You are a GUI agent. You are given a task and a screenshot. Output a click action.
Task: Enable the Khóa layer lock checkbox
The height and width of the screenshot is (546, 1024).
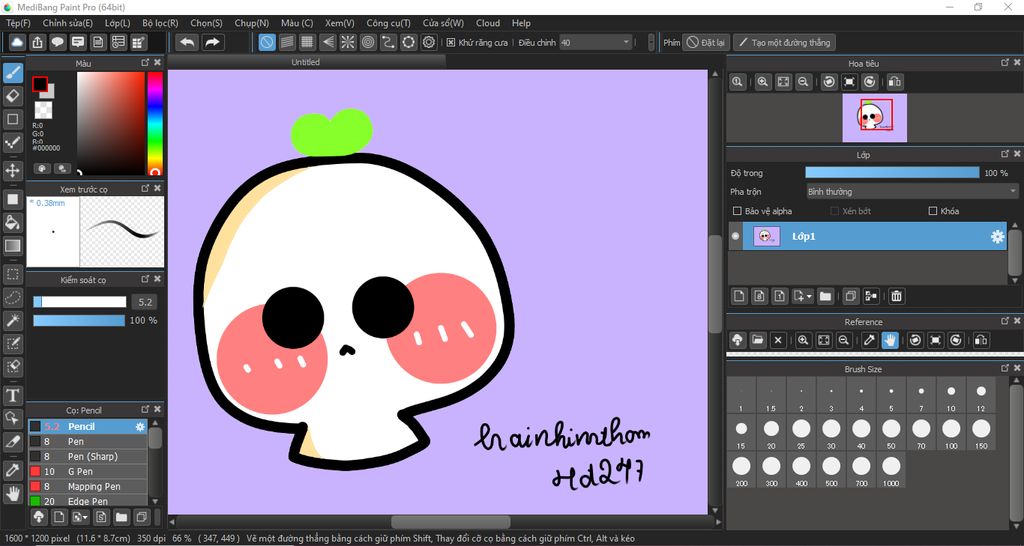[933, 211]
